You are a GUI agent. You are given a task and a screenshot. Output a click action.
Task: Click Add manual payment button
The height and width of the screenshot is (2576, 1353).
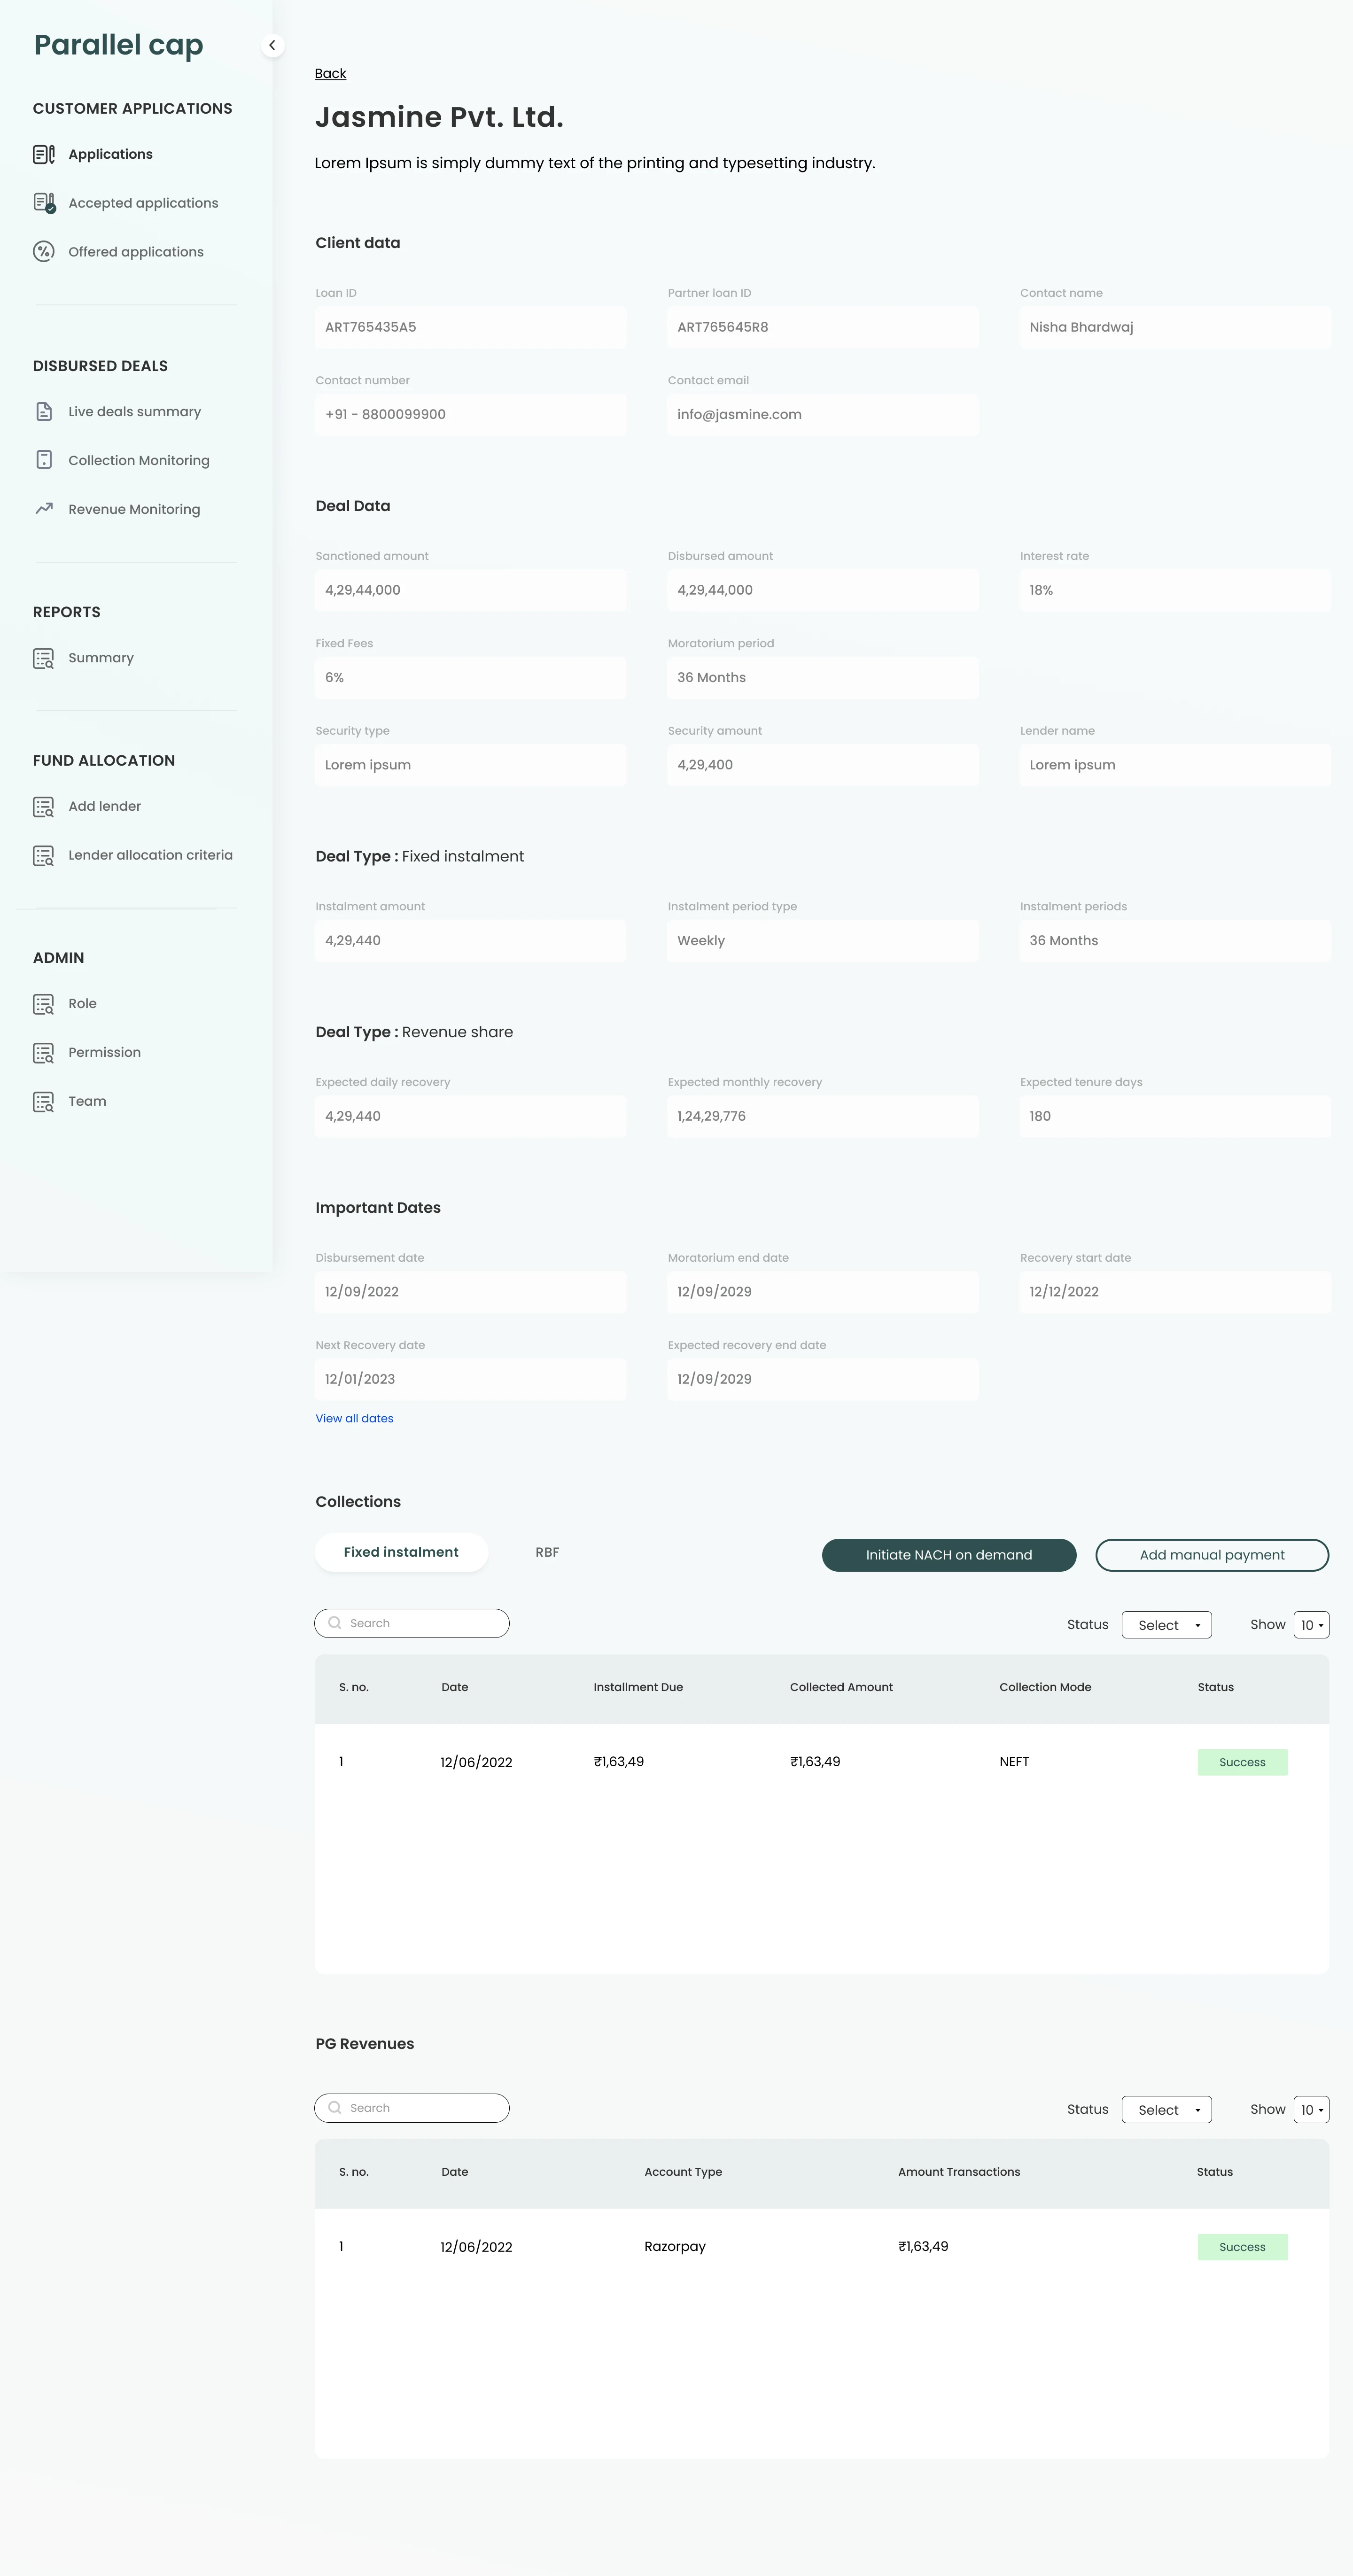click(1212, 1555)
